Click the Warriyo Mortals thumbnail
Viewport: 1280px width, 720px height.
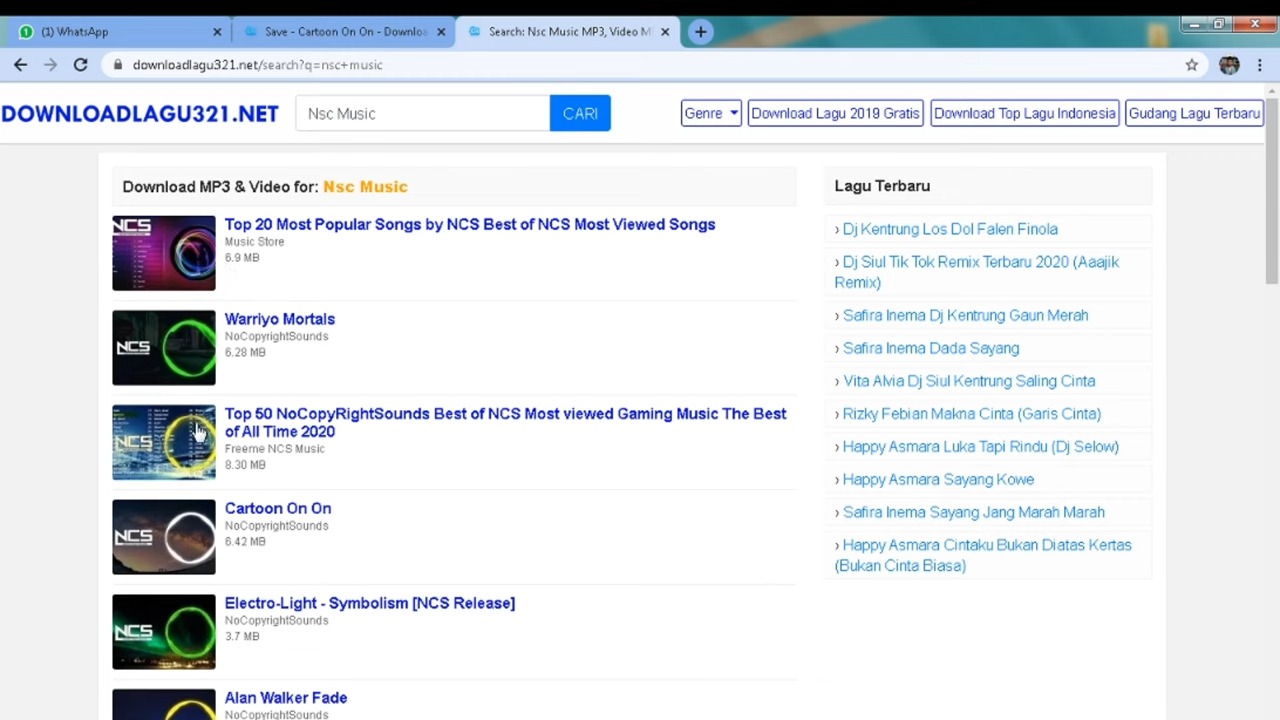pos(164,348)
